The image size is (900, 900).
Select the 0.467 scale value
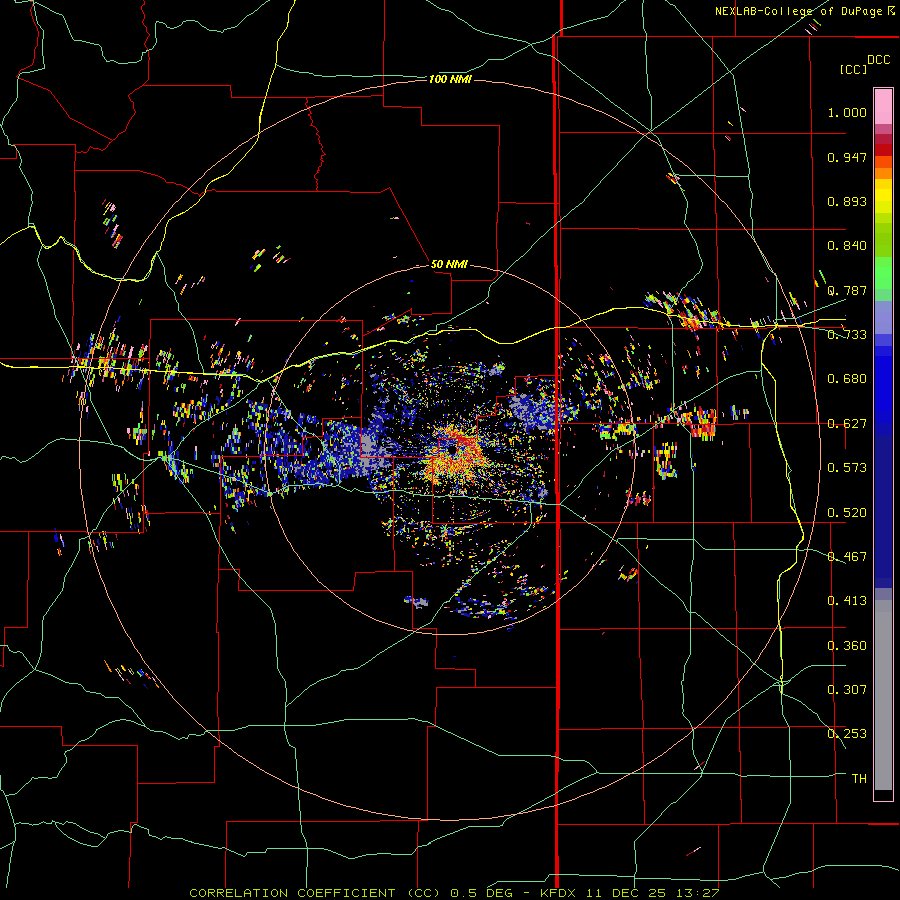pyautogui.click(x=847, y=557)
